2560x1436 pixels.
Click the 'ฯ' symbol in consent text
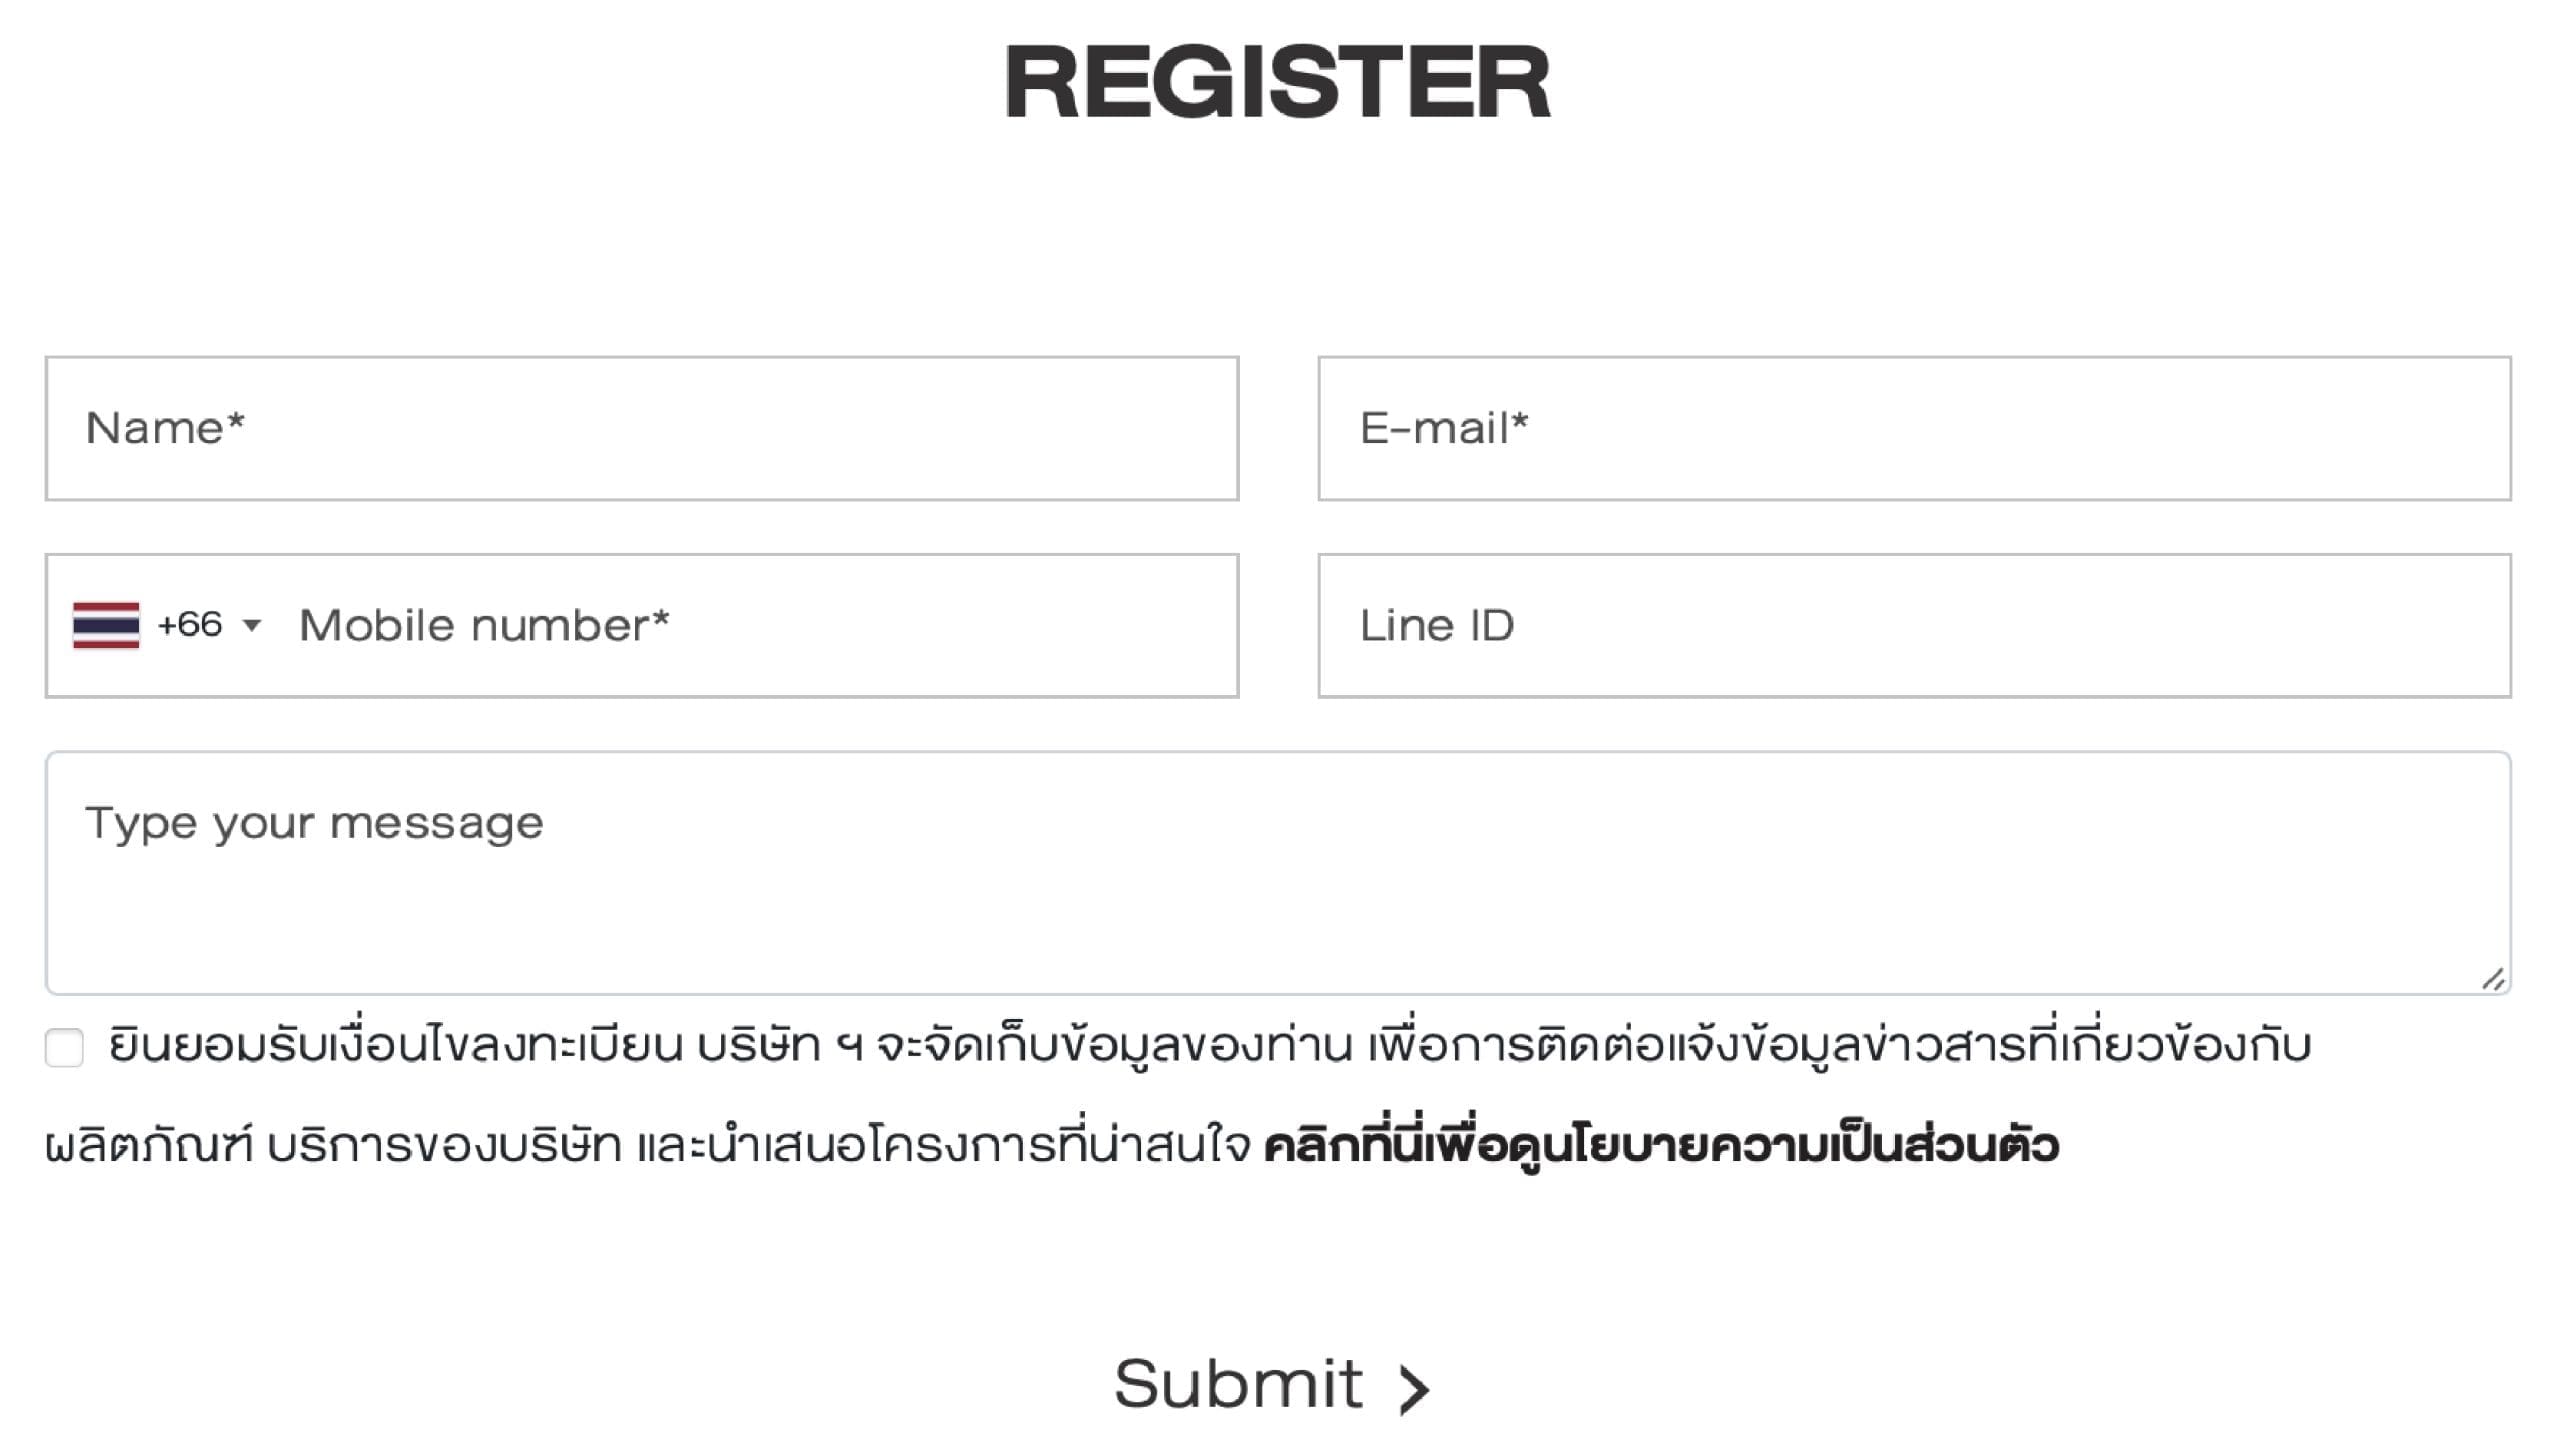coord(848,1047)
